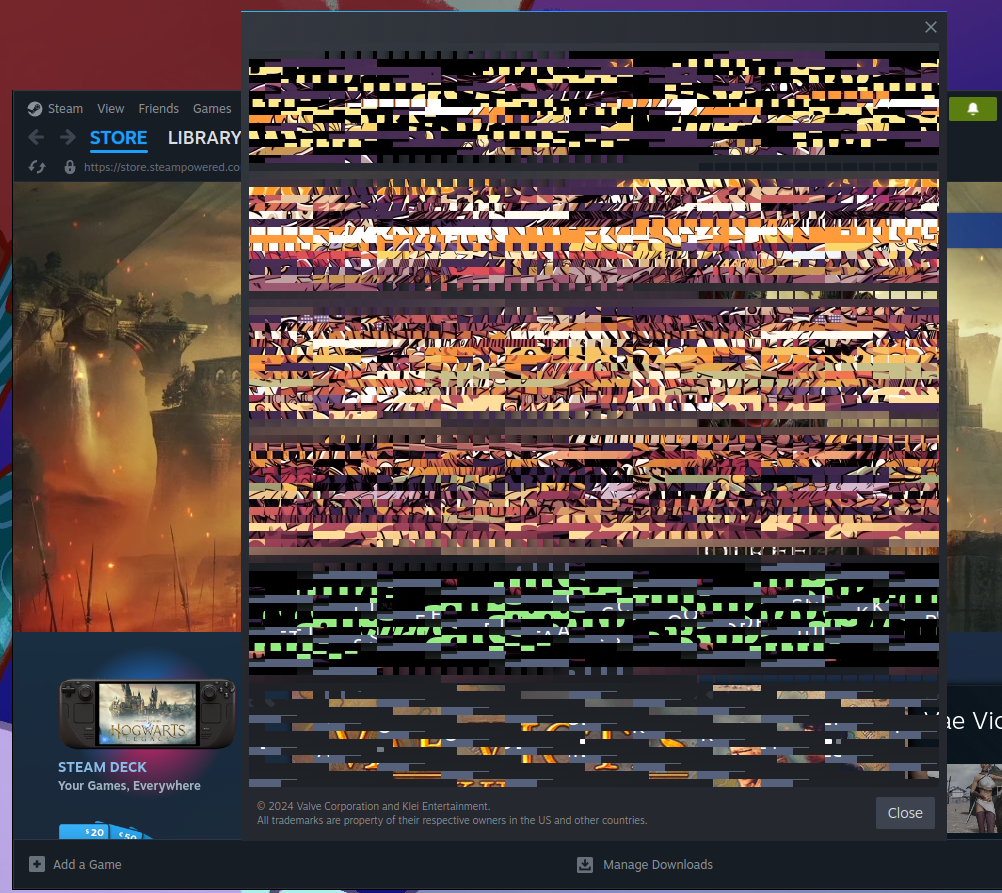The image size is (1002, 893).
Task: Click the plus icon beside Add a Game
Action: point(37,864)
